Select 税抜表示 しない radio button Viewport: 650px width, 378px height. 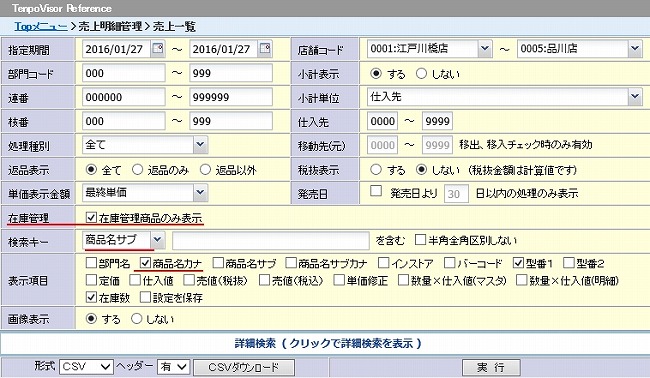tap(421, 170)
